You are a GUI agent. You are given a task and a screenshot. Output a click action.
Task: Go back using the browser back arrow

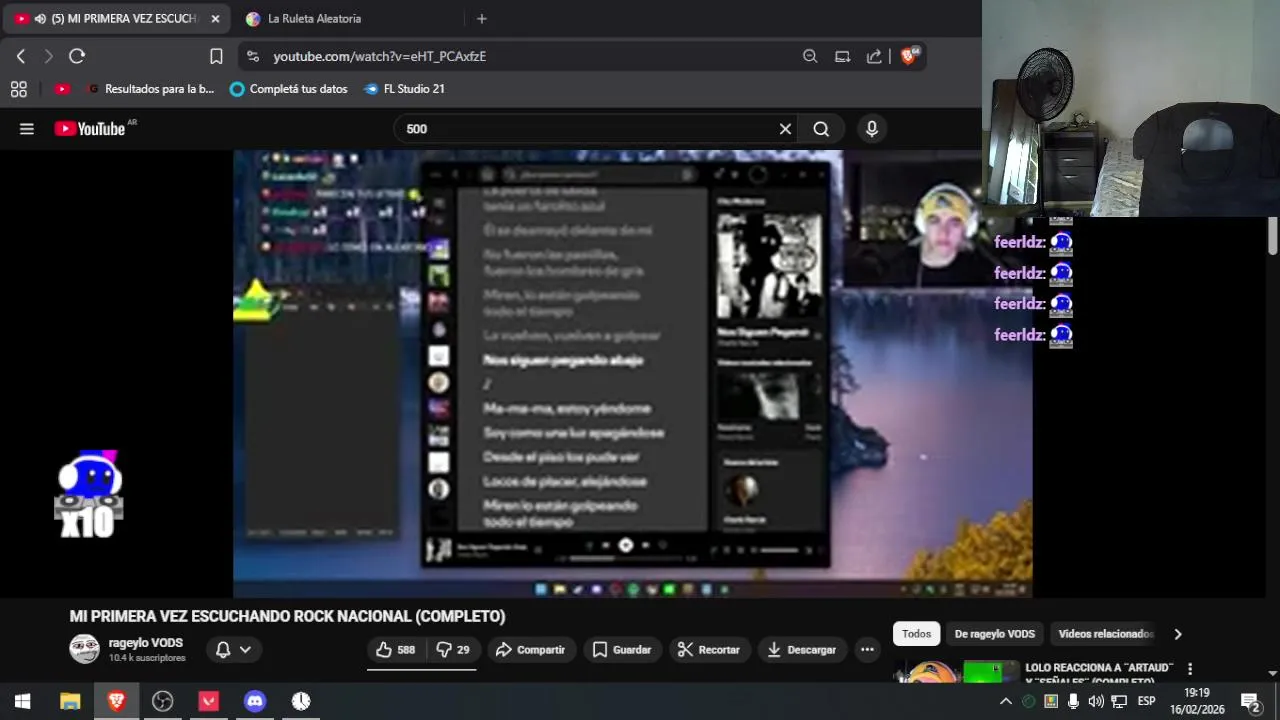21,57
